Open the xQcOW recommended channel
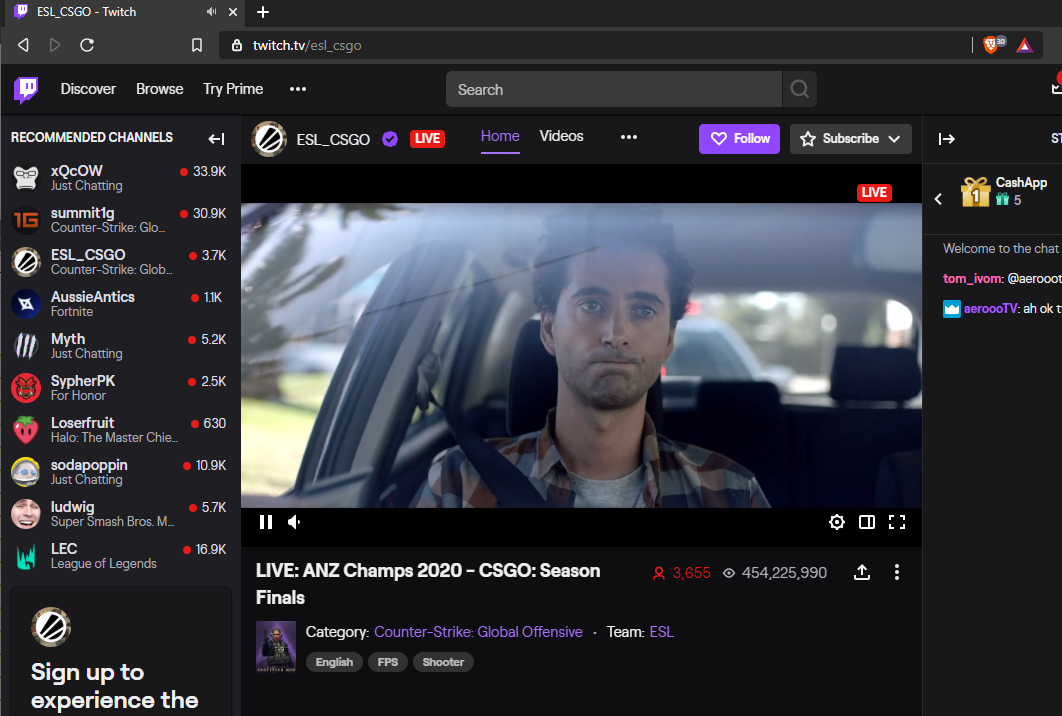This screenshot has width=1062, height=716. [x=121, y=177]
